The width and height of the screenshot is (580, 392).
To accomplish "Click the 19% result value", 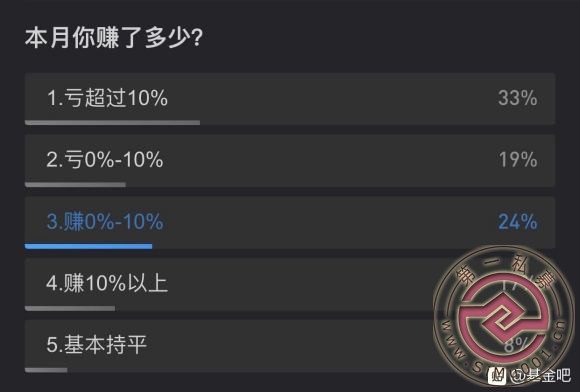I will click(518, 160).
